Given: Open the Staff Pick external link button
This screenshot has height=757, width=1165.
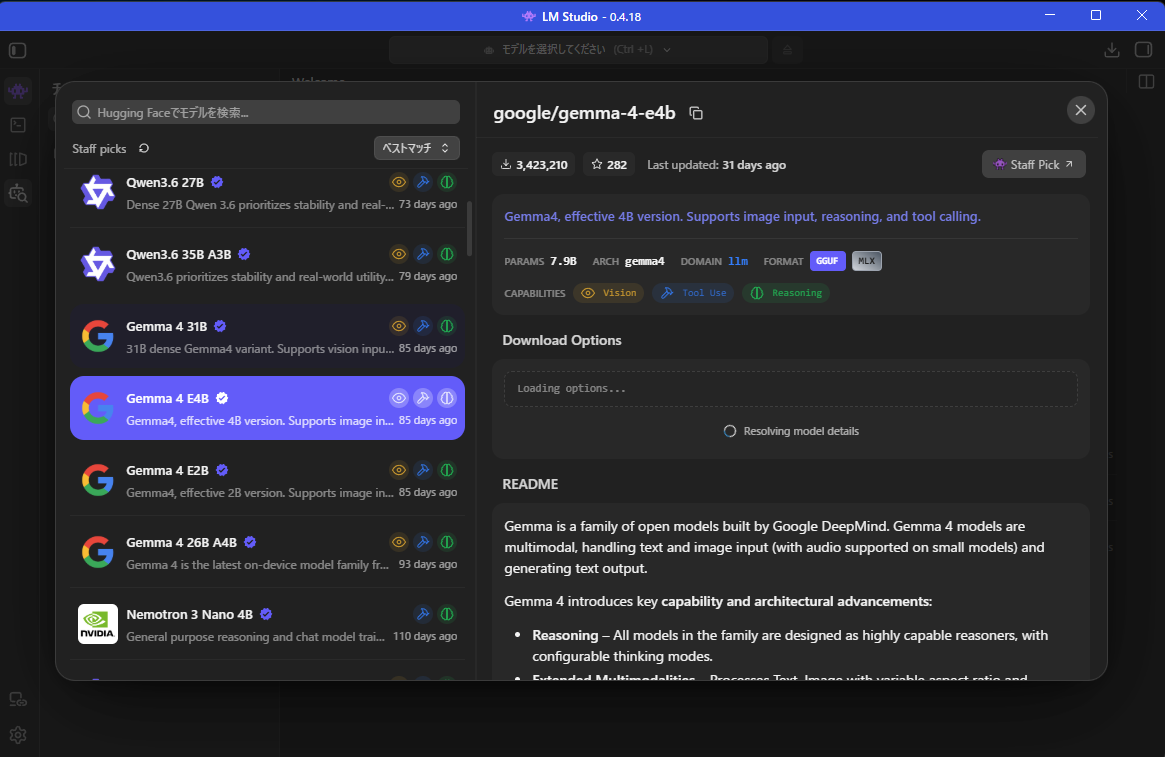Looking at the screenshot, I should [x=1033, y=164].
